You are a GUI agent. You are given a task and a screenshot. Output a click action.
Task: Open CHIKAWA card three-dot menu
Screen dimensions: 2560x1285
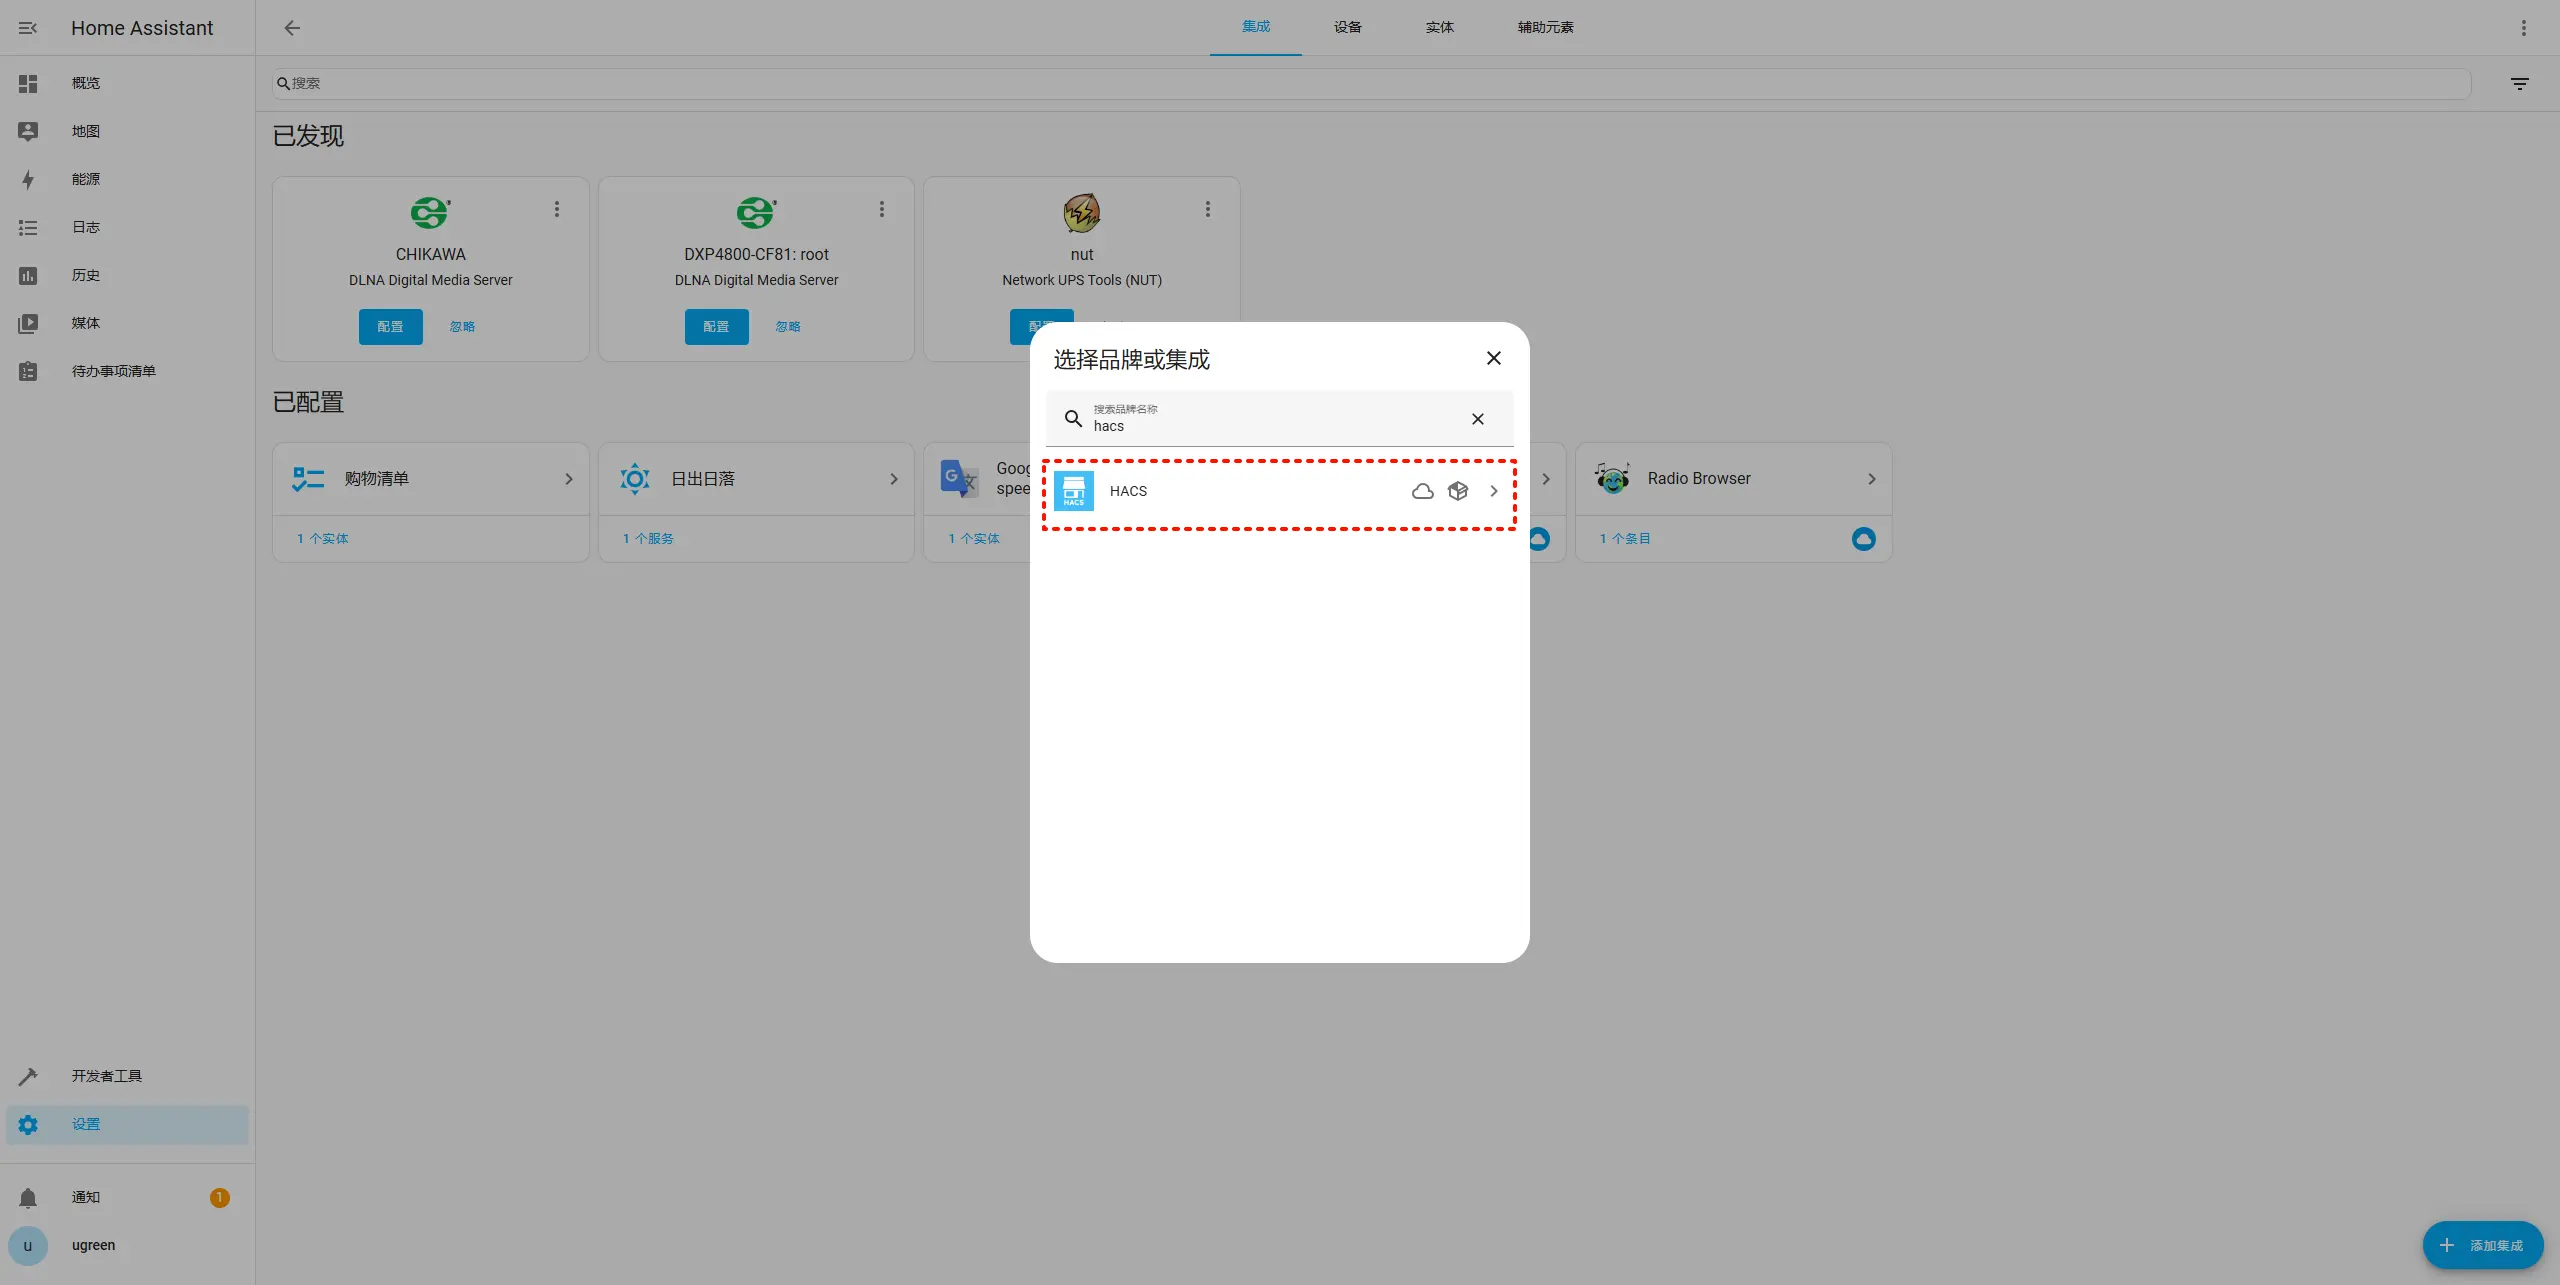(557, 209)
